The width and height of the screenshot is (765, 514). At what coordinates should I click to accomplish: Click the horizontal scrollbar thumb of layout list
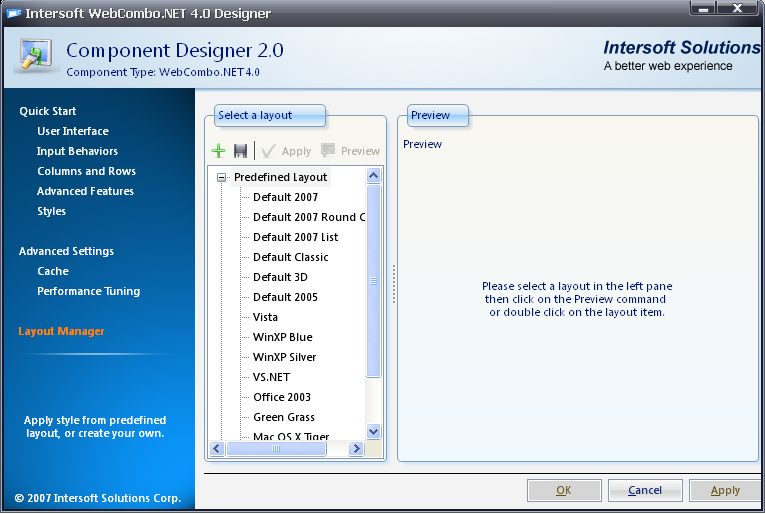276,449
